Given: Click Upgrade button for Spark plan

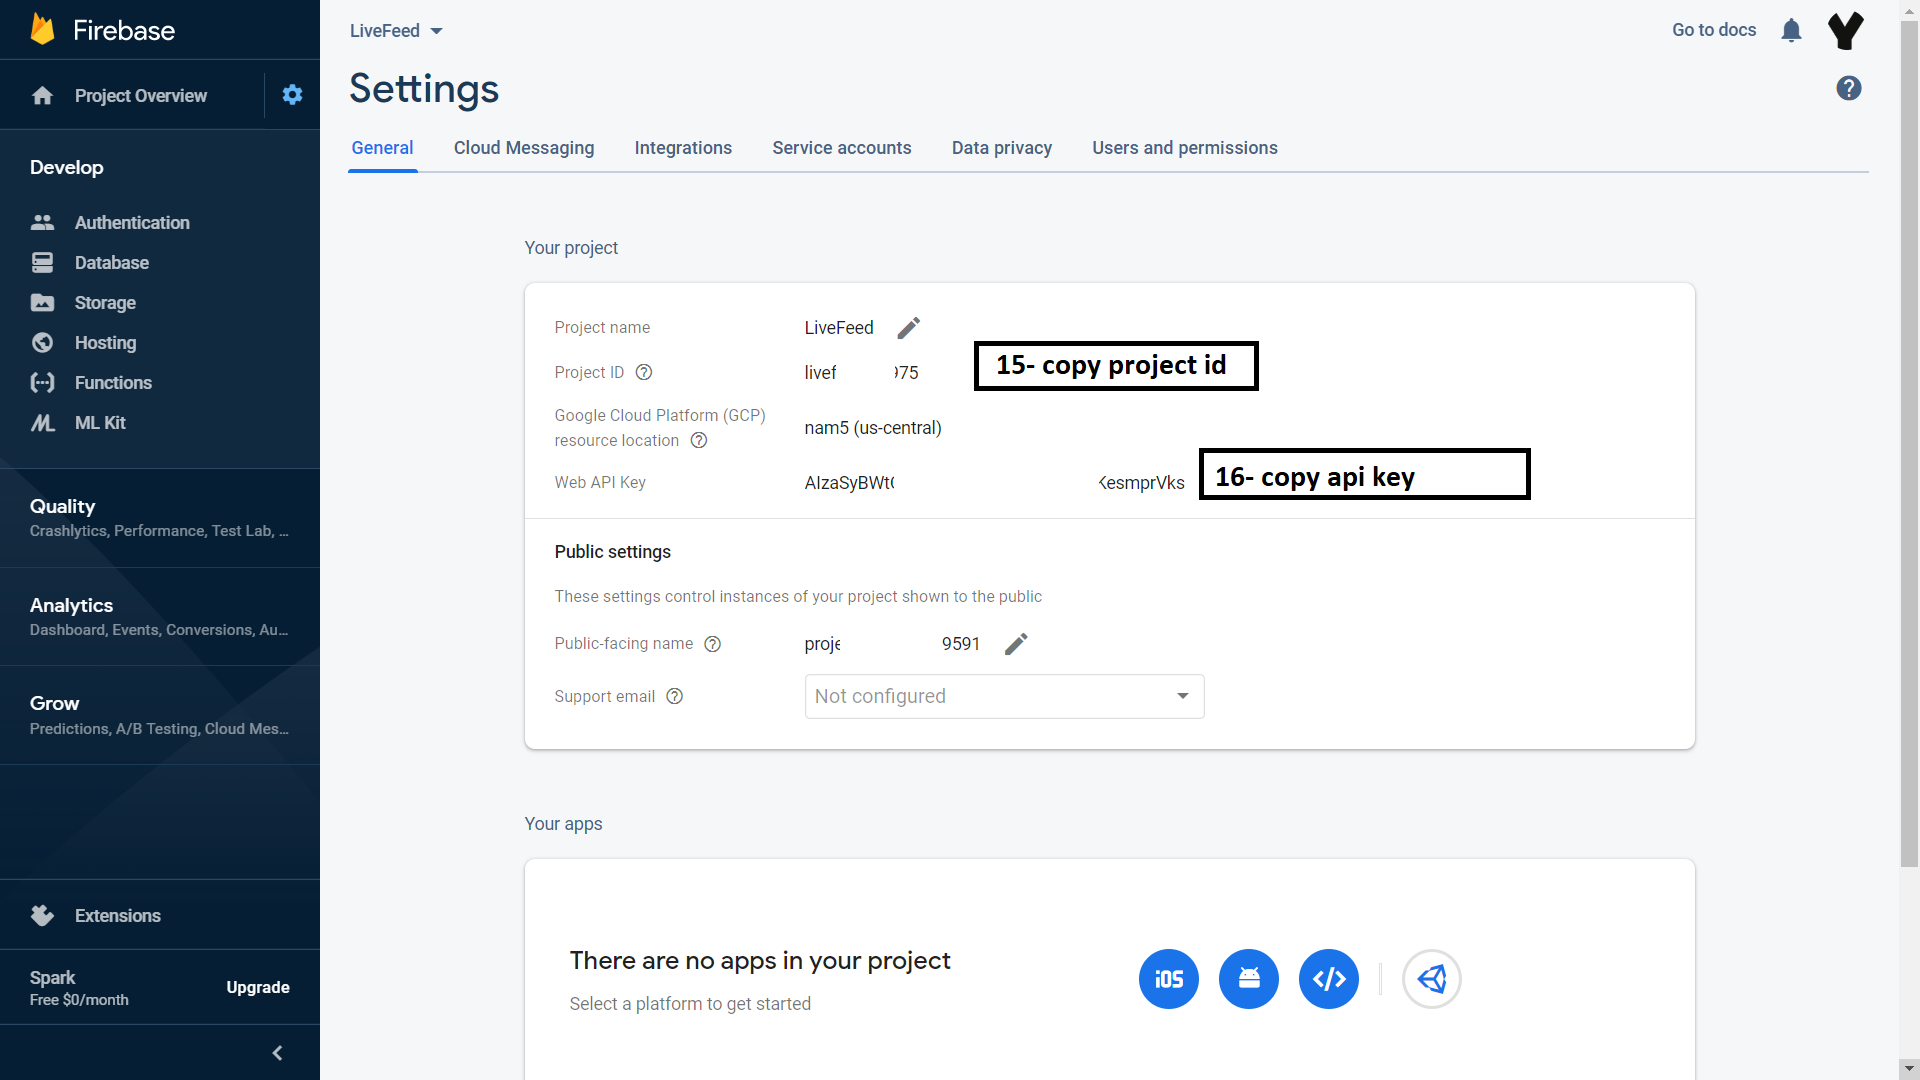Looking at the screenshot, I should pyautogui.click(x=257, y=986).
